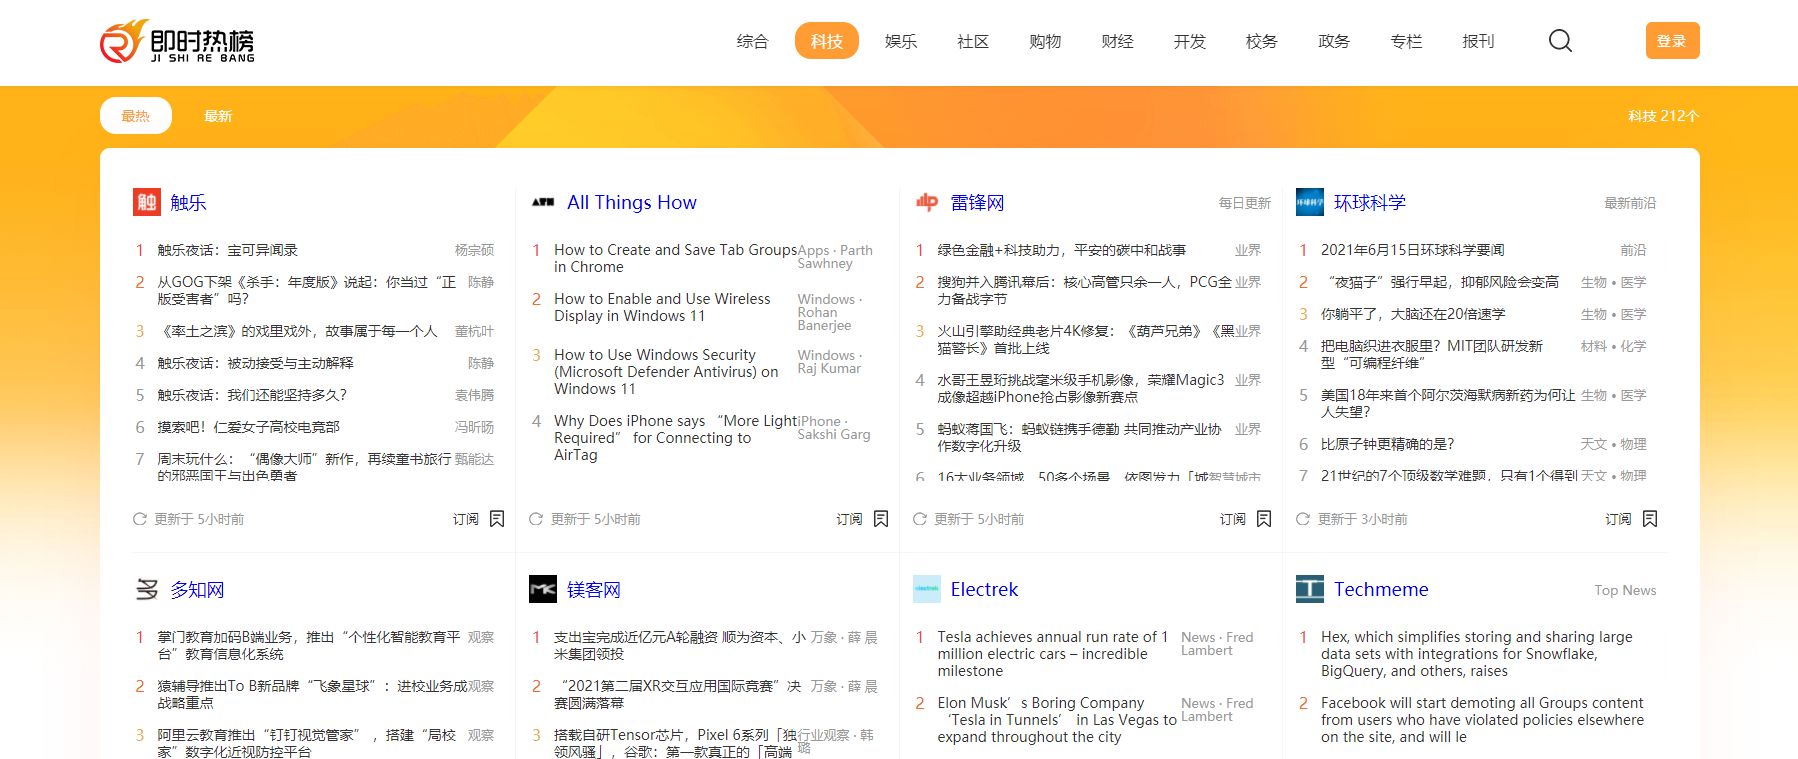Refresh the 雷锋网 feed card
Viewport: 1798px width, 759px height.
920,519
